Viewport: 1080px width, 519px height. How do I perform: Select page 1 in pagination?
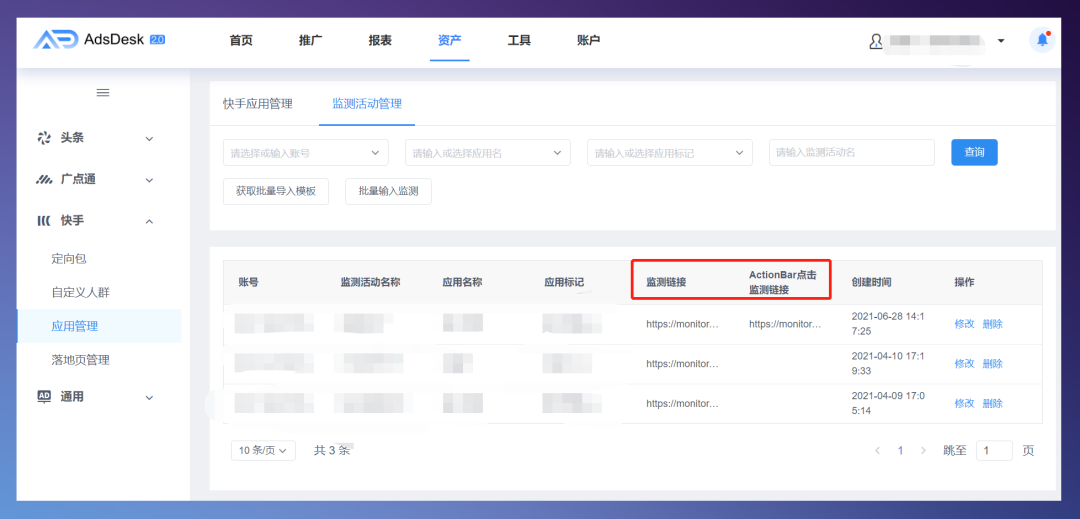900,451
